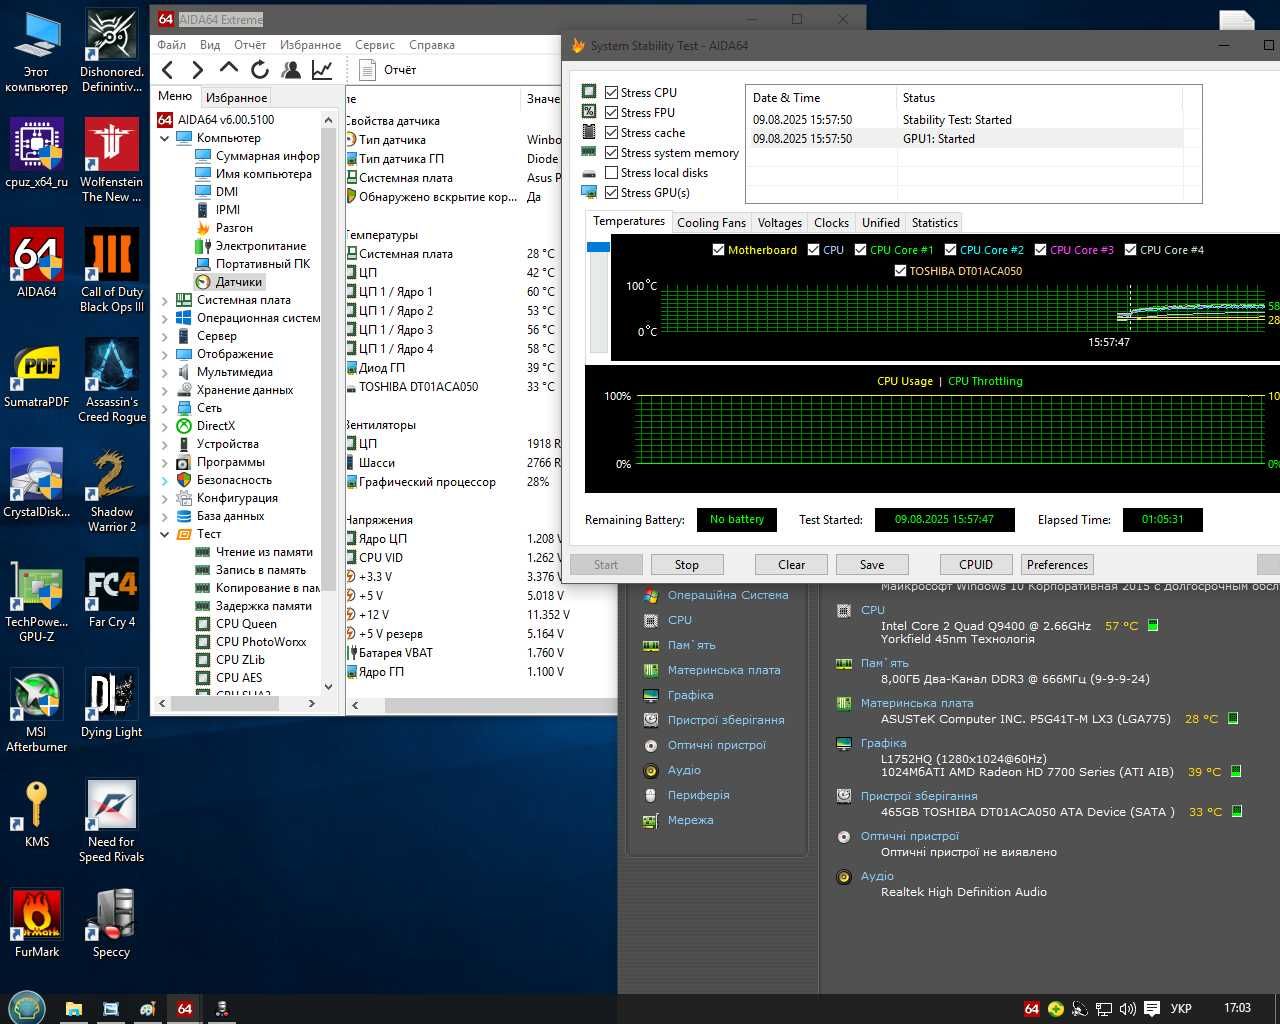Collapse the Тест tree node
The image size is (1280, 1024).
pyautogui.click(x=165, y=534)
